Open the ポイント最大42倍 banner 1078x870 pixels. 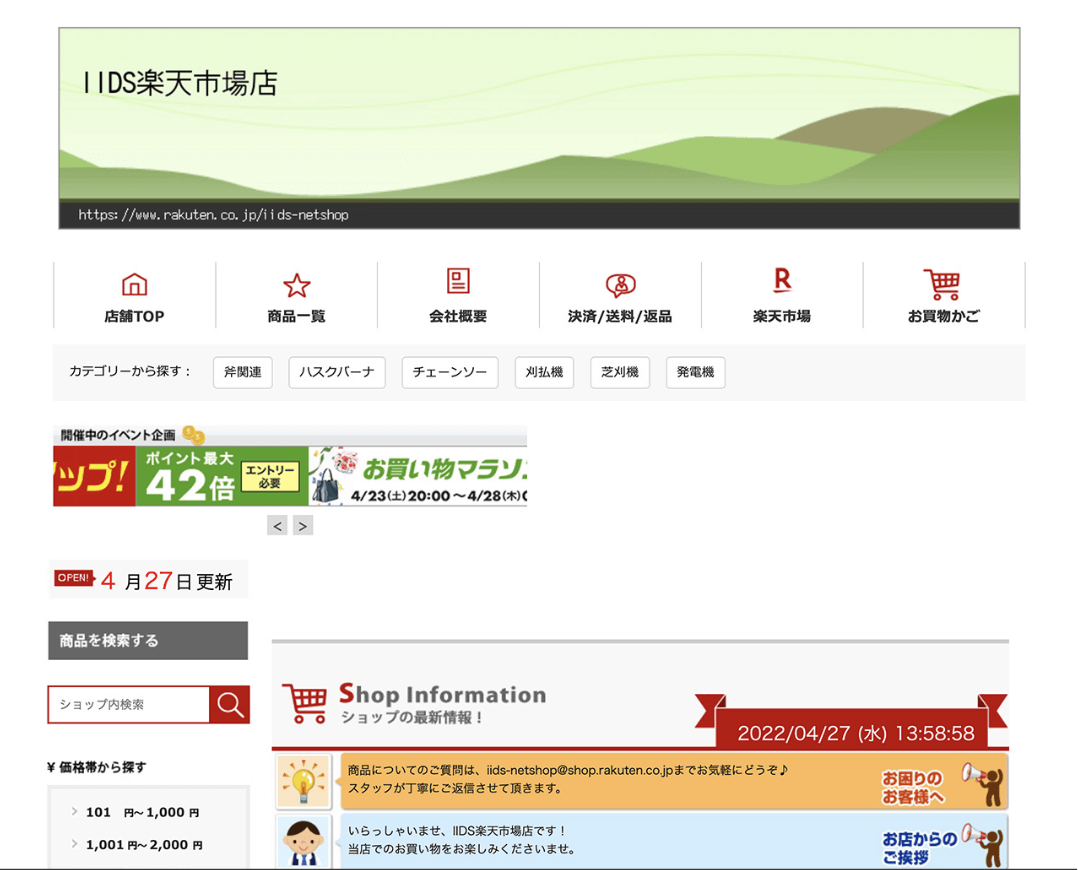tap(222, 476)
